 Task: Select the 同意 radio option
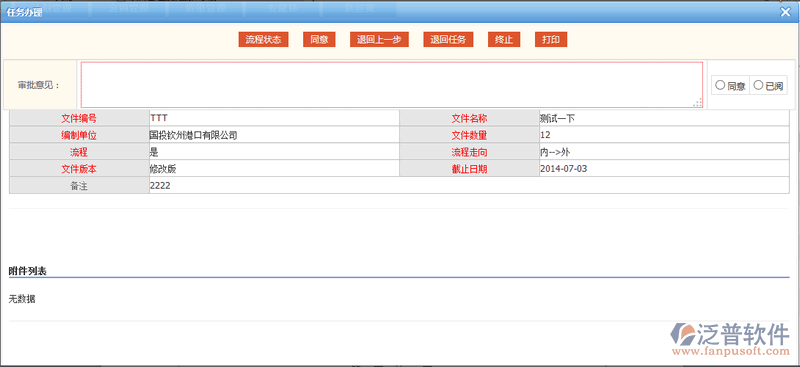click(x=720, y=85)
